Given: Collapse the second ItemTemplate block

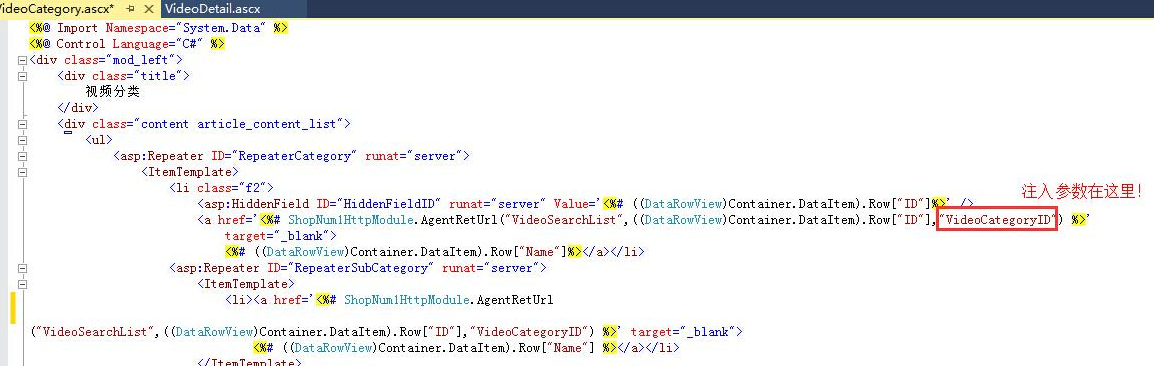Looking at the screenshot, I should 22,284.
